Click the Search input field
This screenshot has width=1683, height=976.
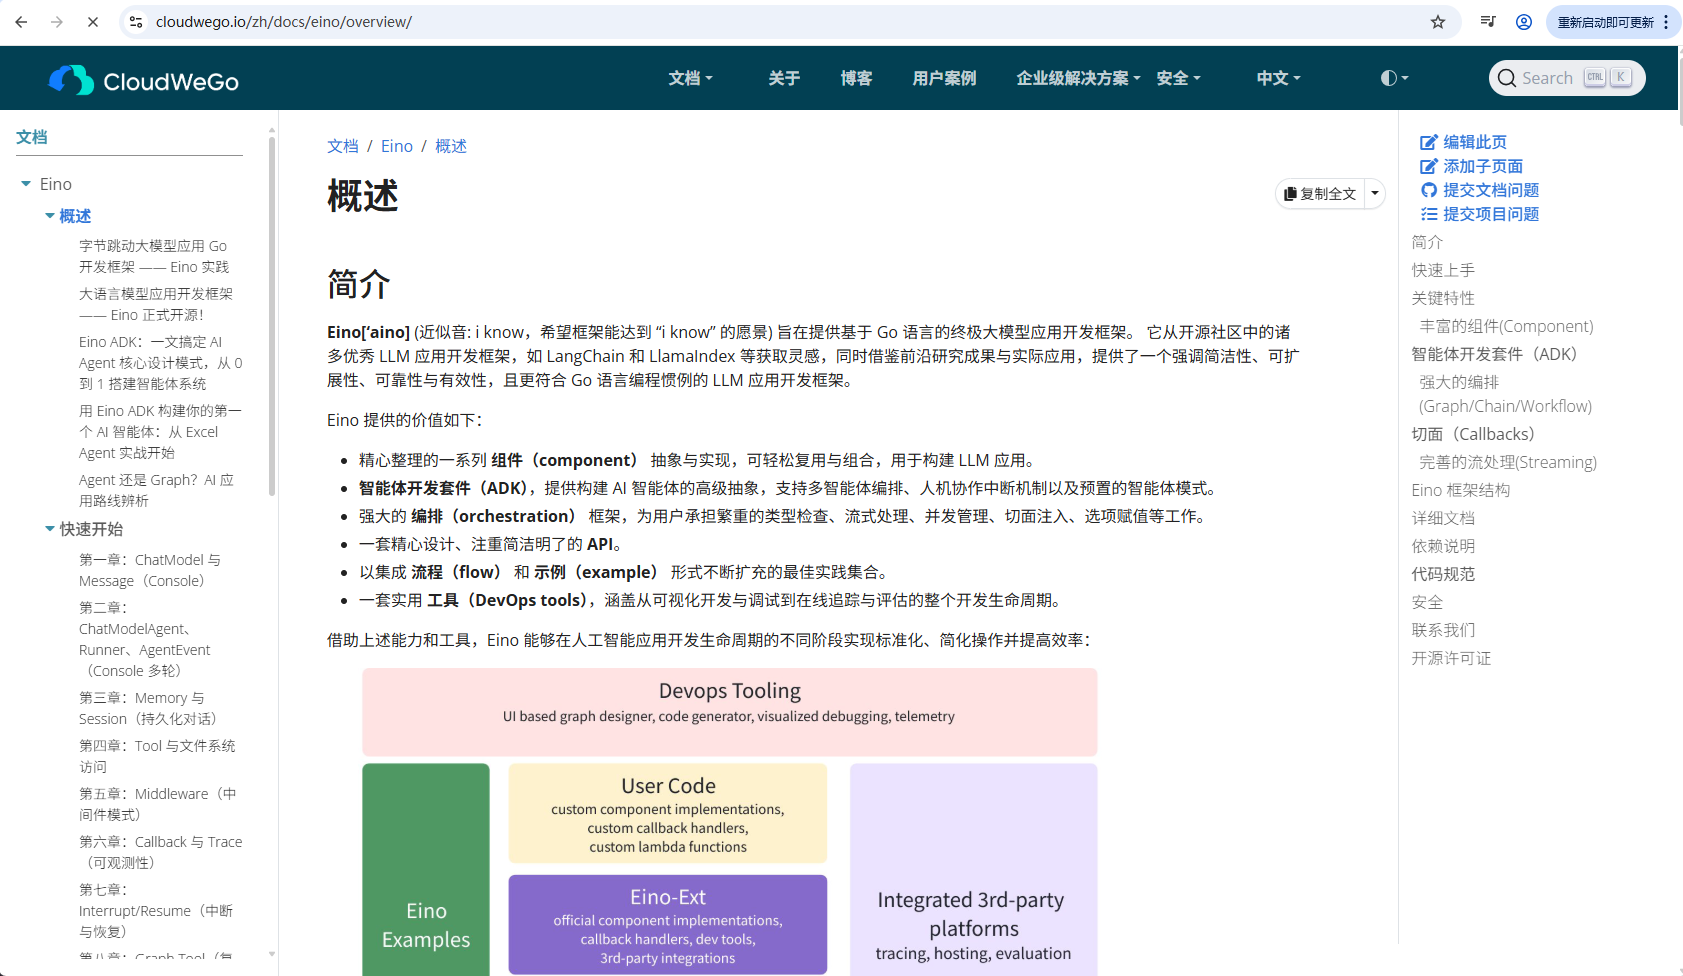point(1567,78)
